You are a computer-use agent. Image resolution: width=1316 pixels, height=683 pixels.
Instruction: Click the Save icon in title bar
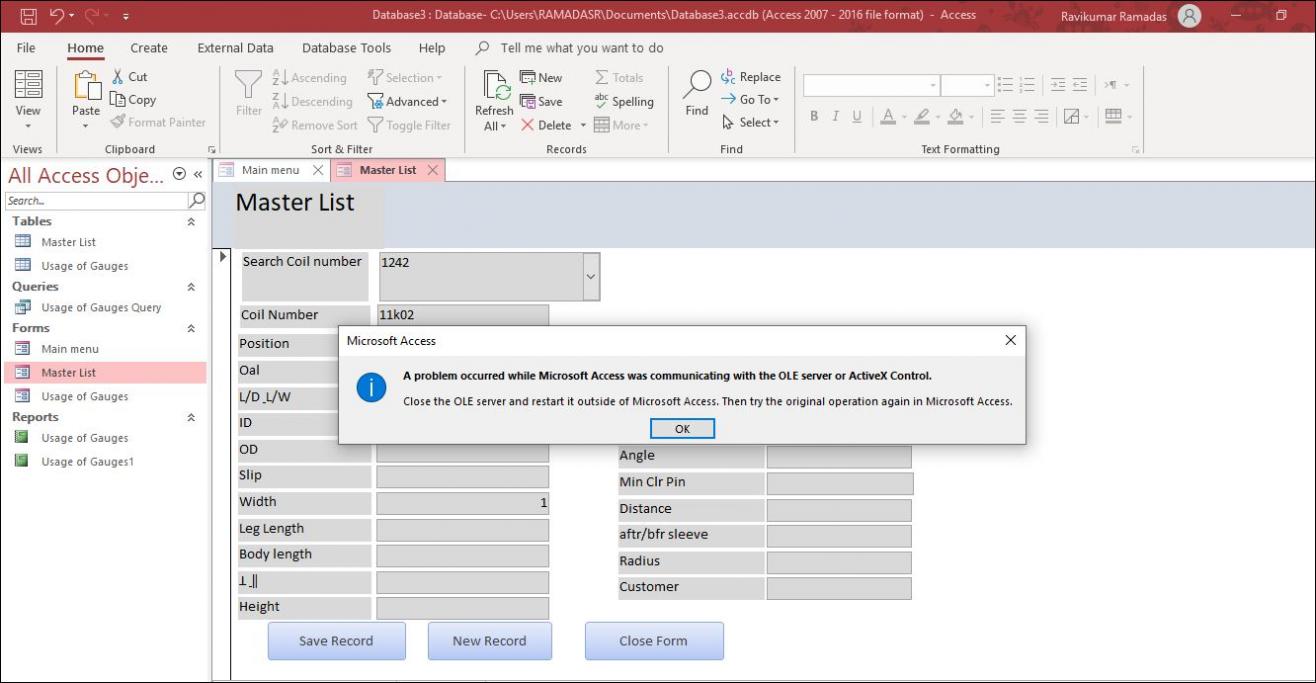point(28,16)
